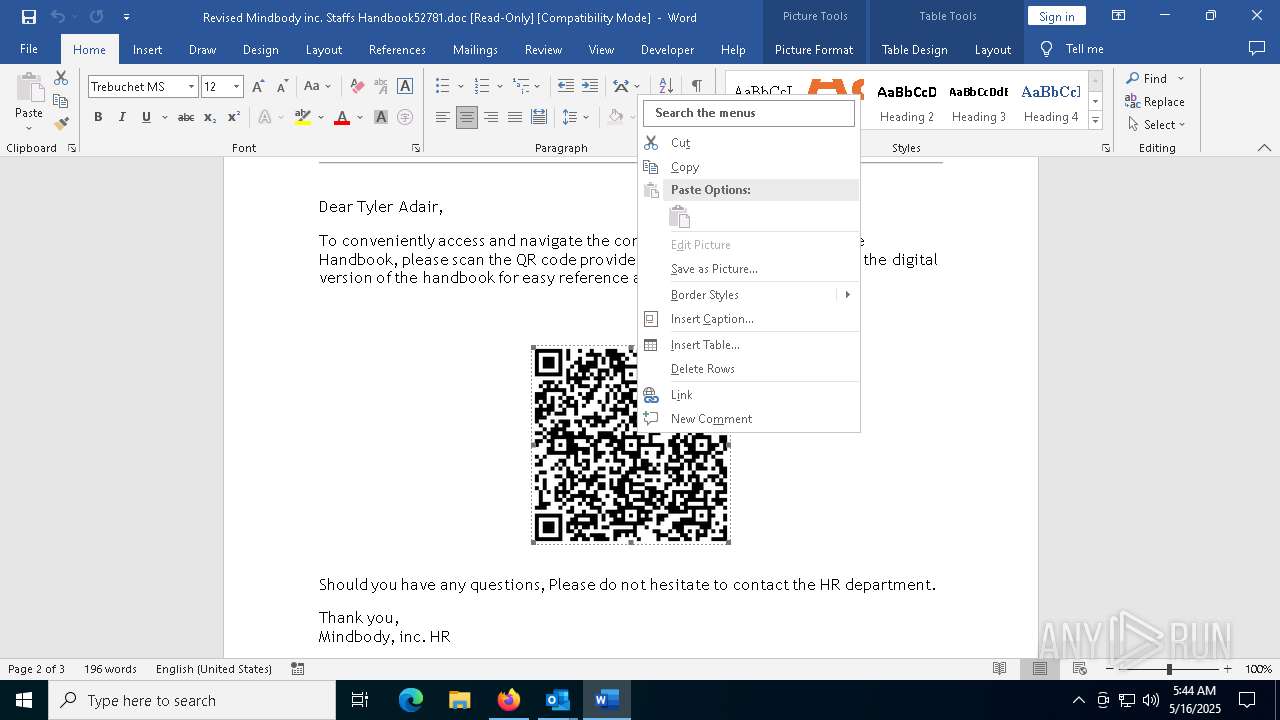Align text to the right
The image size is (1280, 720).
pos(491,117)
